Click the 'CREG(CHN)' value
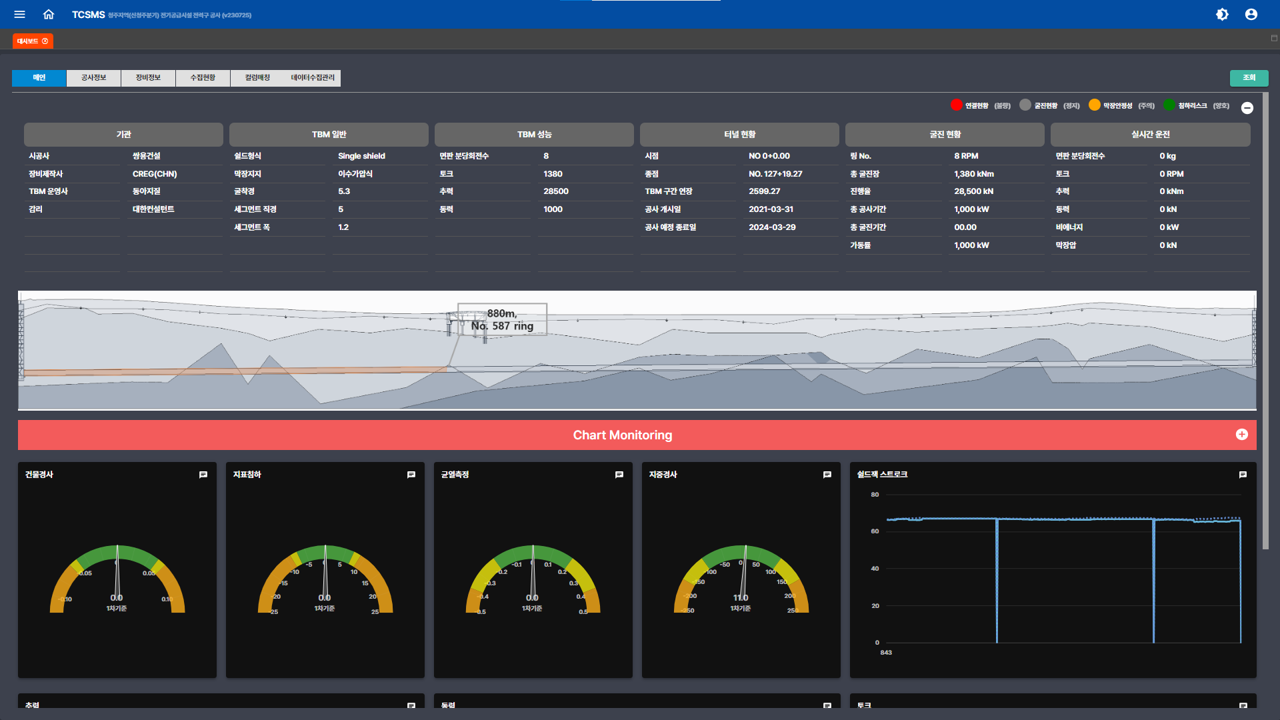 pos(155,174)
